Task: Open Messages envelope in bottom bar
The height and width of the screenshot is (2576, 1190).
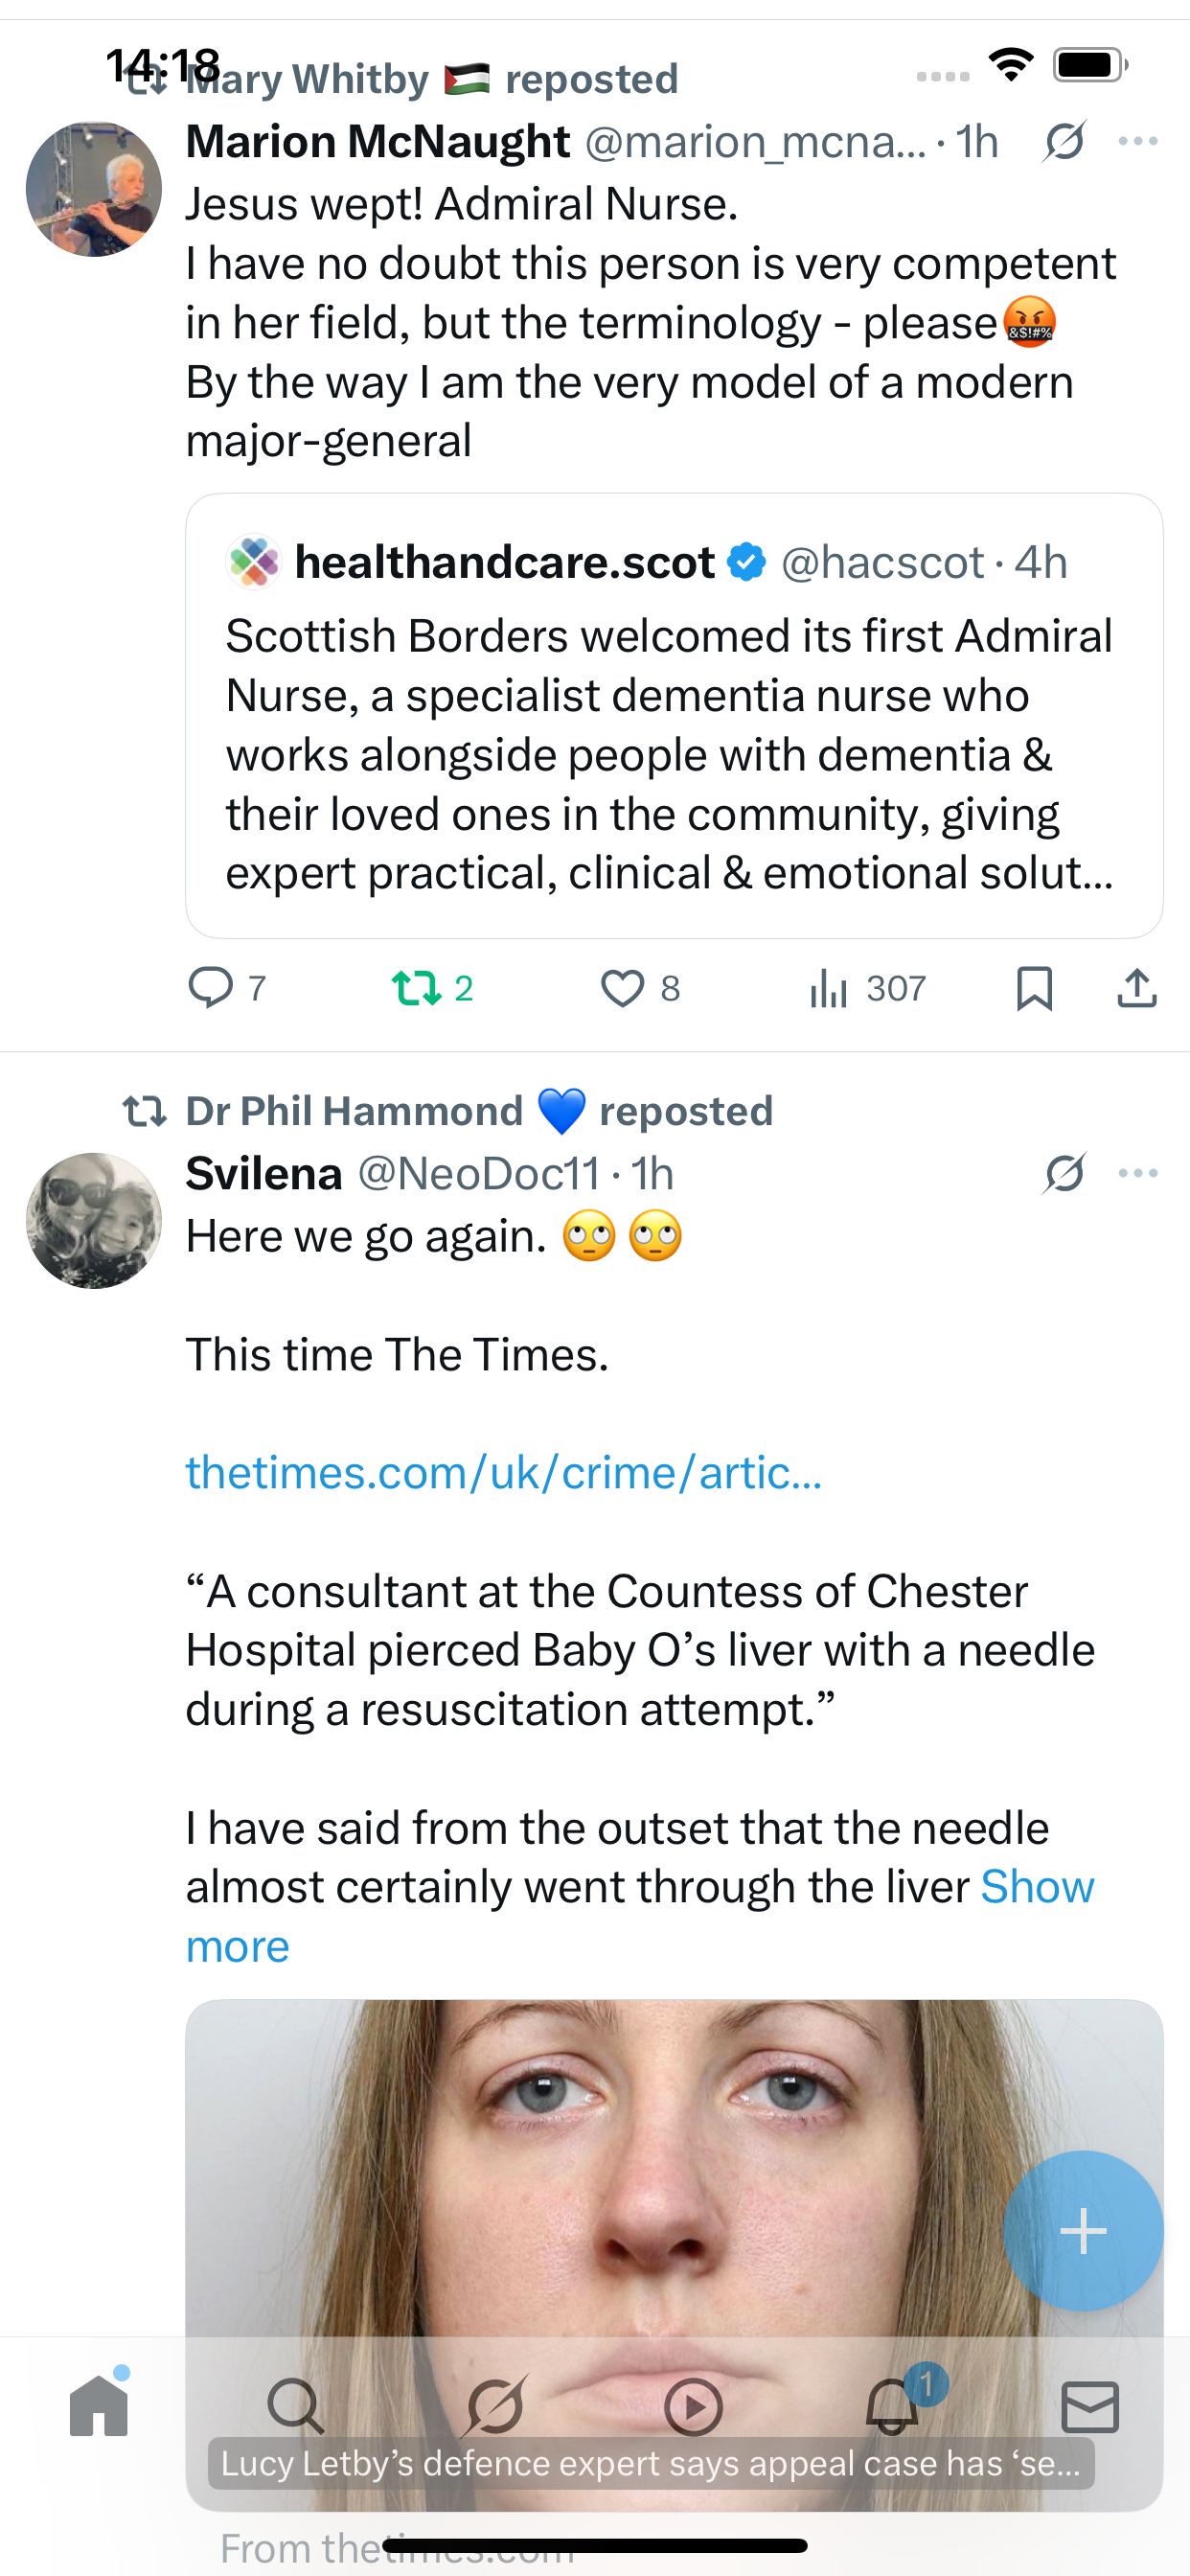Action: 1089,2405
